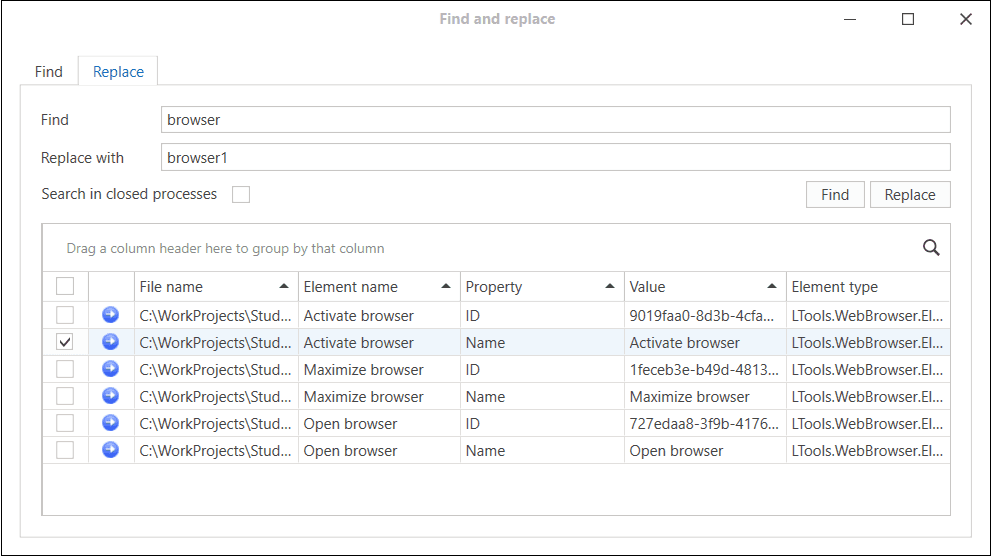This screenshot has width=991, height=557.
Task: Switch to the Find tab
Action: pos(49,72)
